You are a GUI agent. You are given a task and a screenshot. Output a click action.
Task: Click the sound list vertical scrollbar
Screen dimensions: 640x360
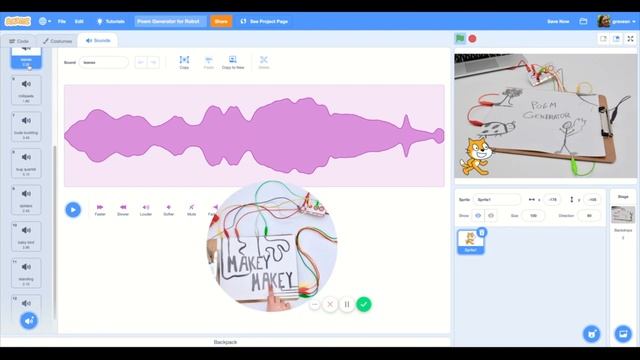click(55, 233)
